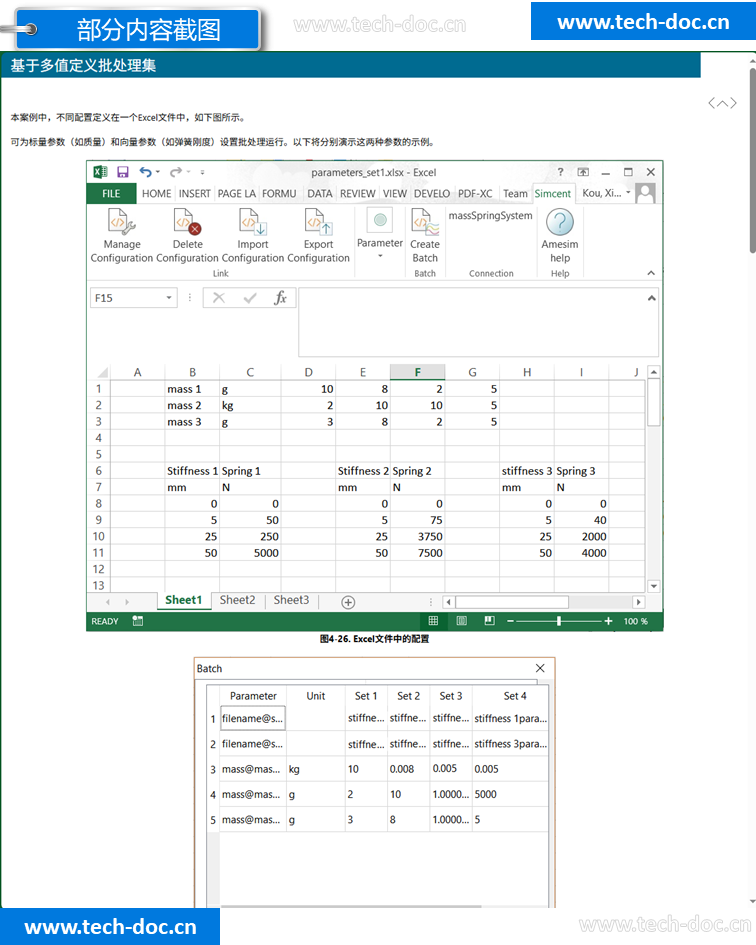Cancel formula entry with X icon

(x=219, y=298)
